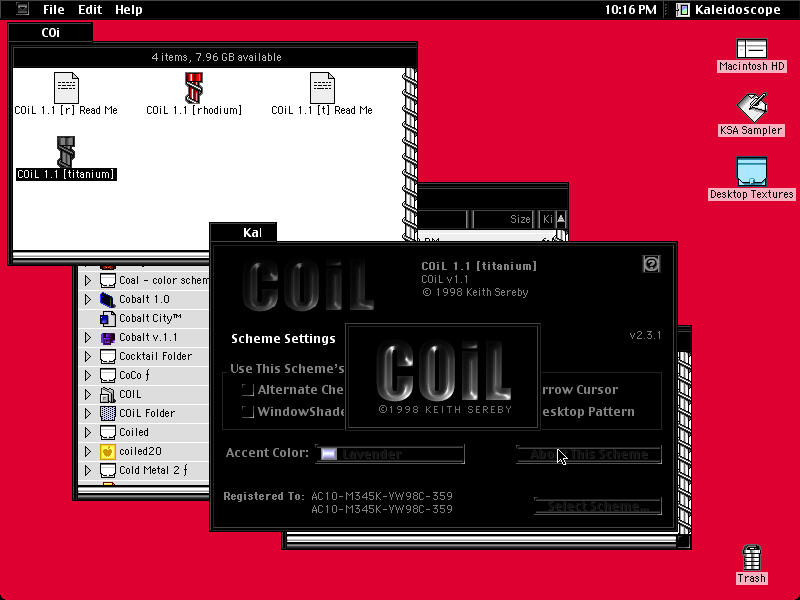Select the Cocktail Folder name in the list
800x600 pixels.
[156, 356]
